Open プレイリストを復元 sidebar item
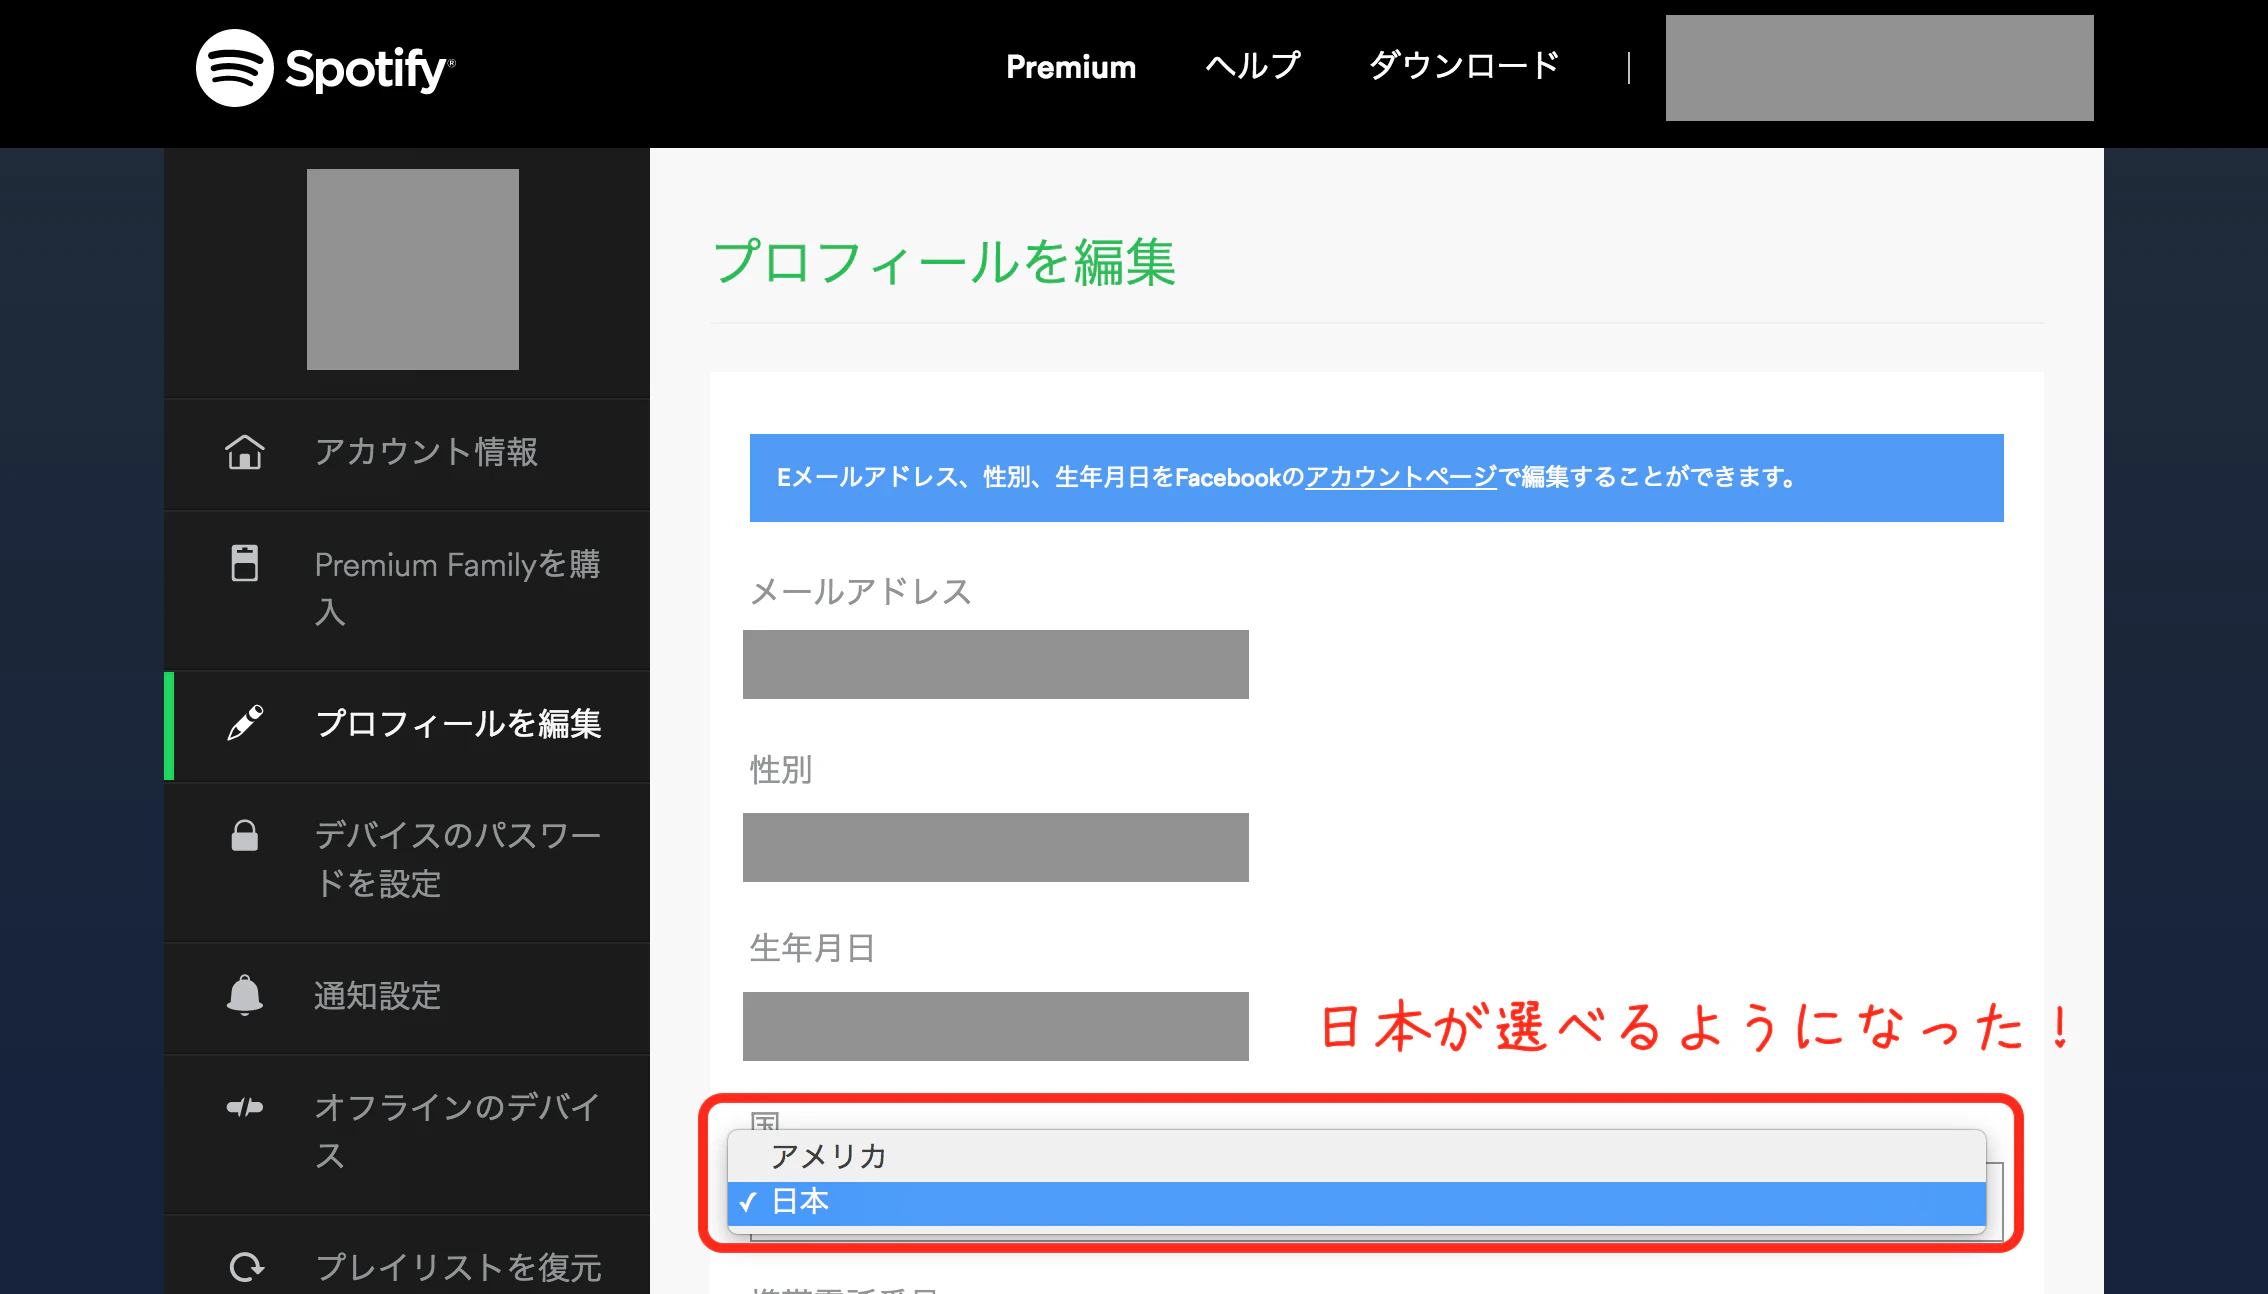The image size is (2268, 1294). (407, 1256)
